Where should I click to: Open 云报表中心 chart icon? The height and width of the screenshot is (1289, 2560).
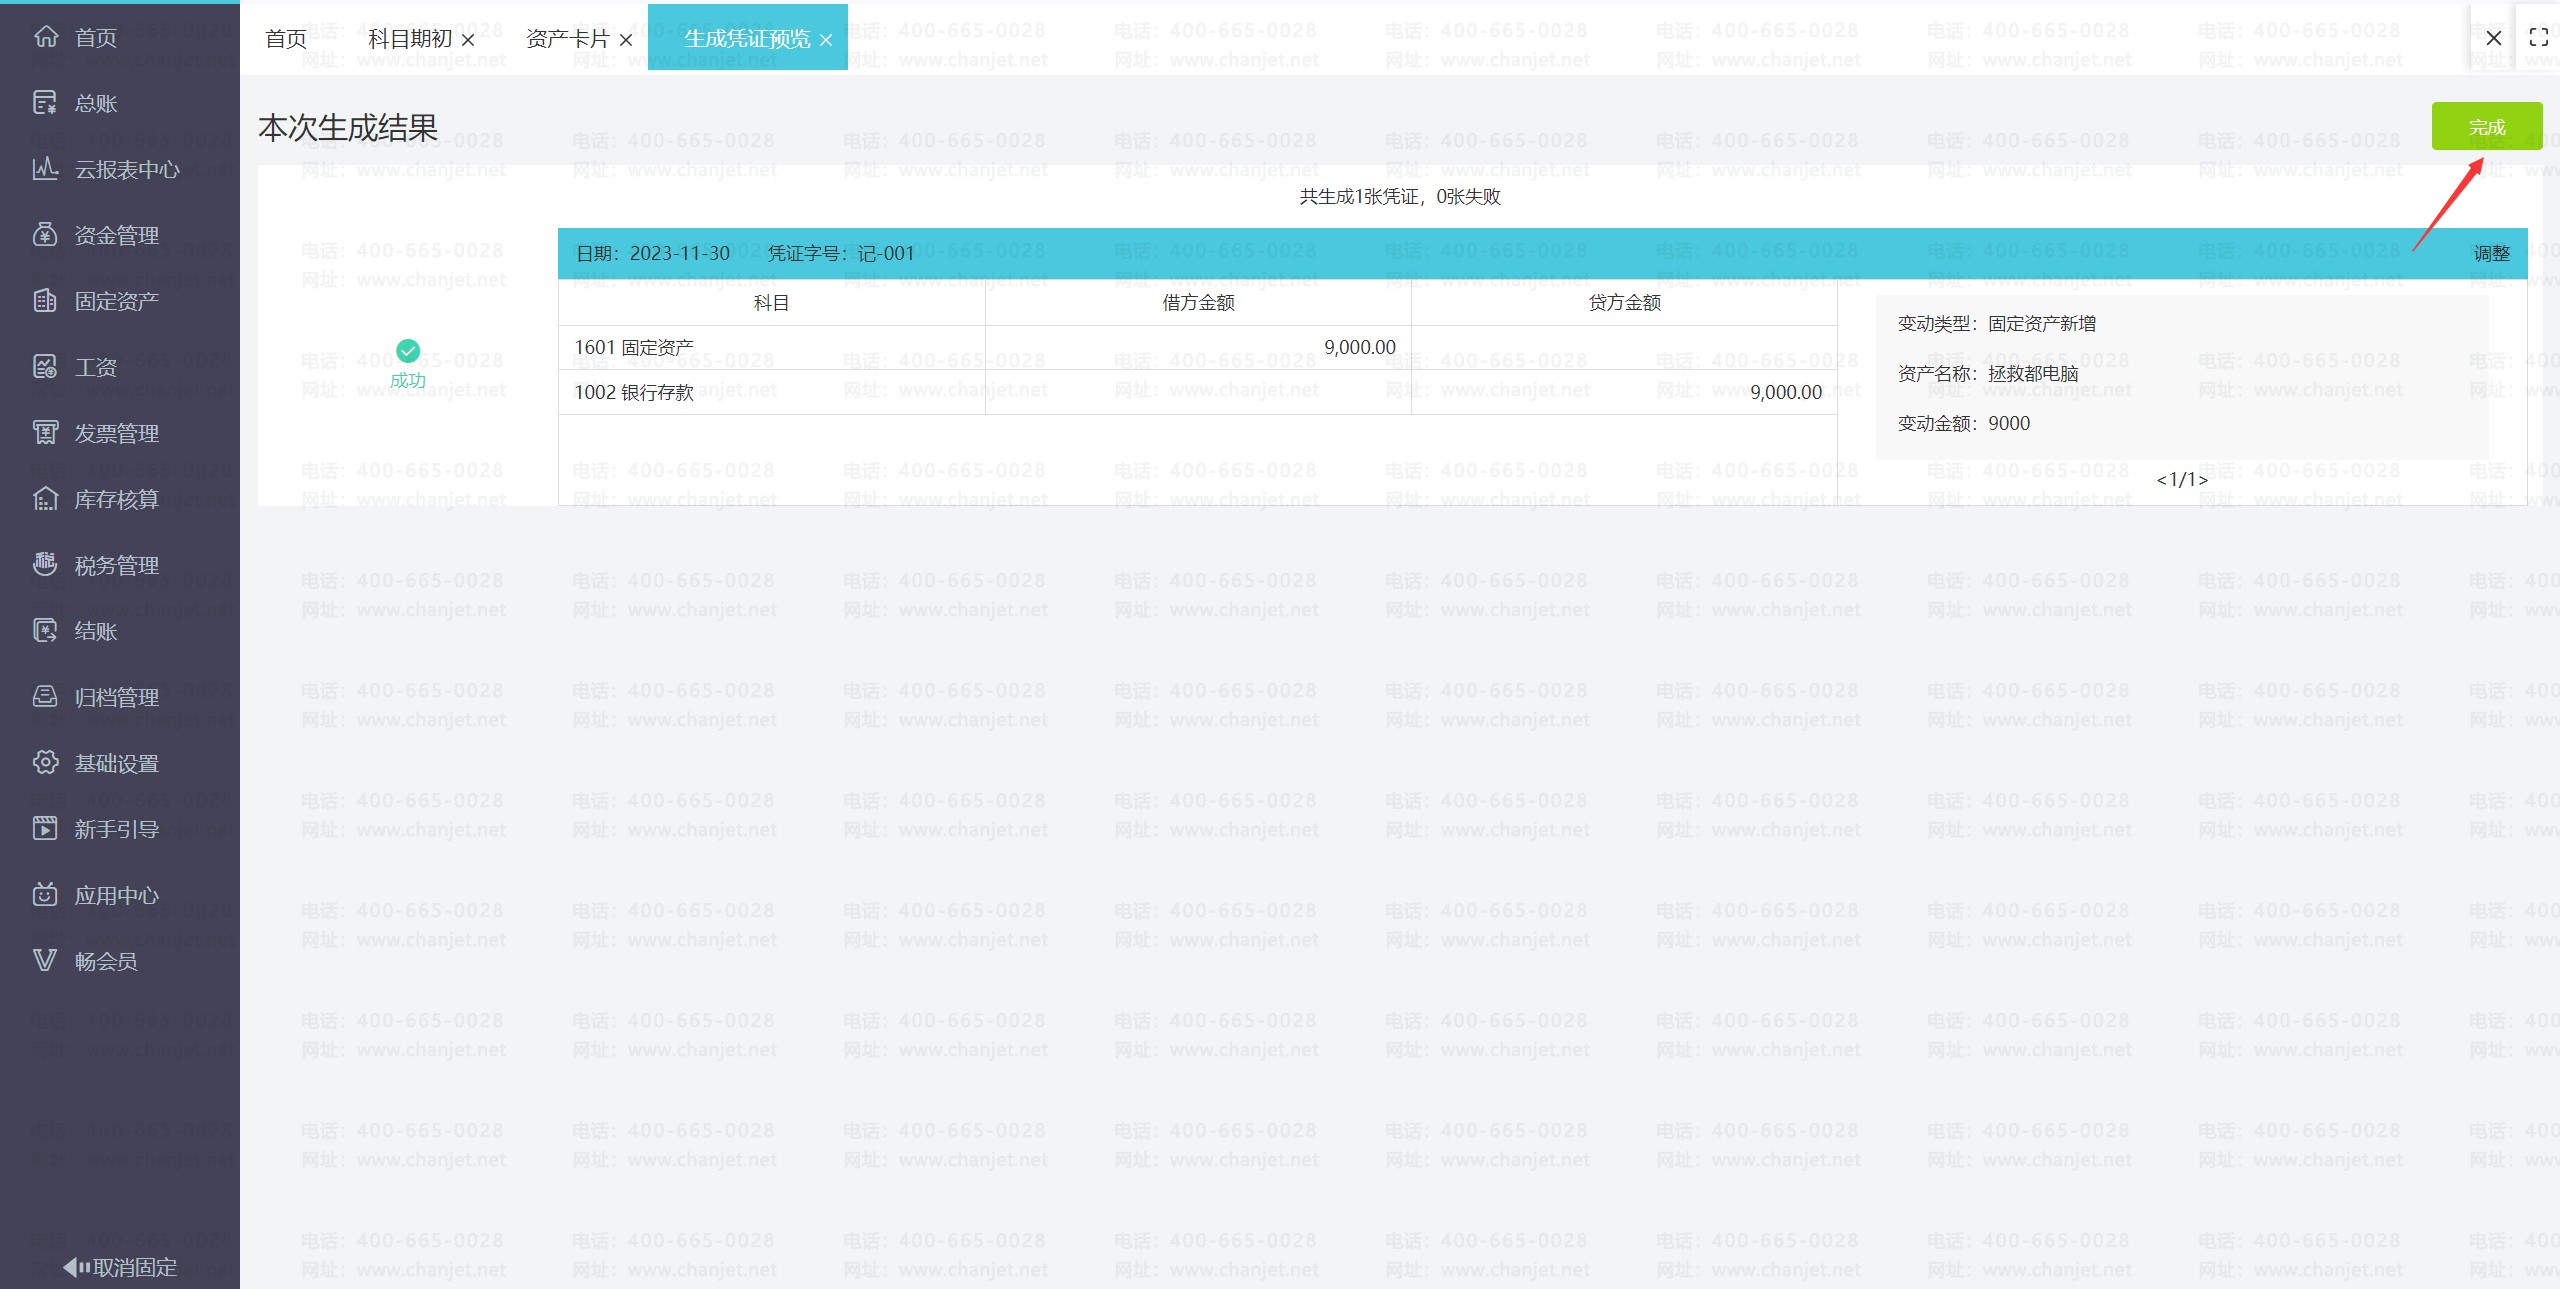(x=45, y=169)
